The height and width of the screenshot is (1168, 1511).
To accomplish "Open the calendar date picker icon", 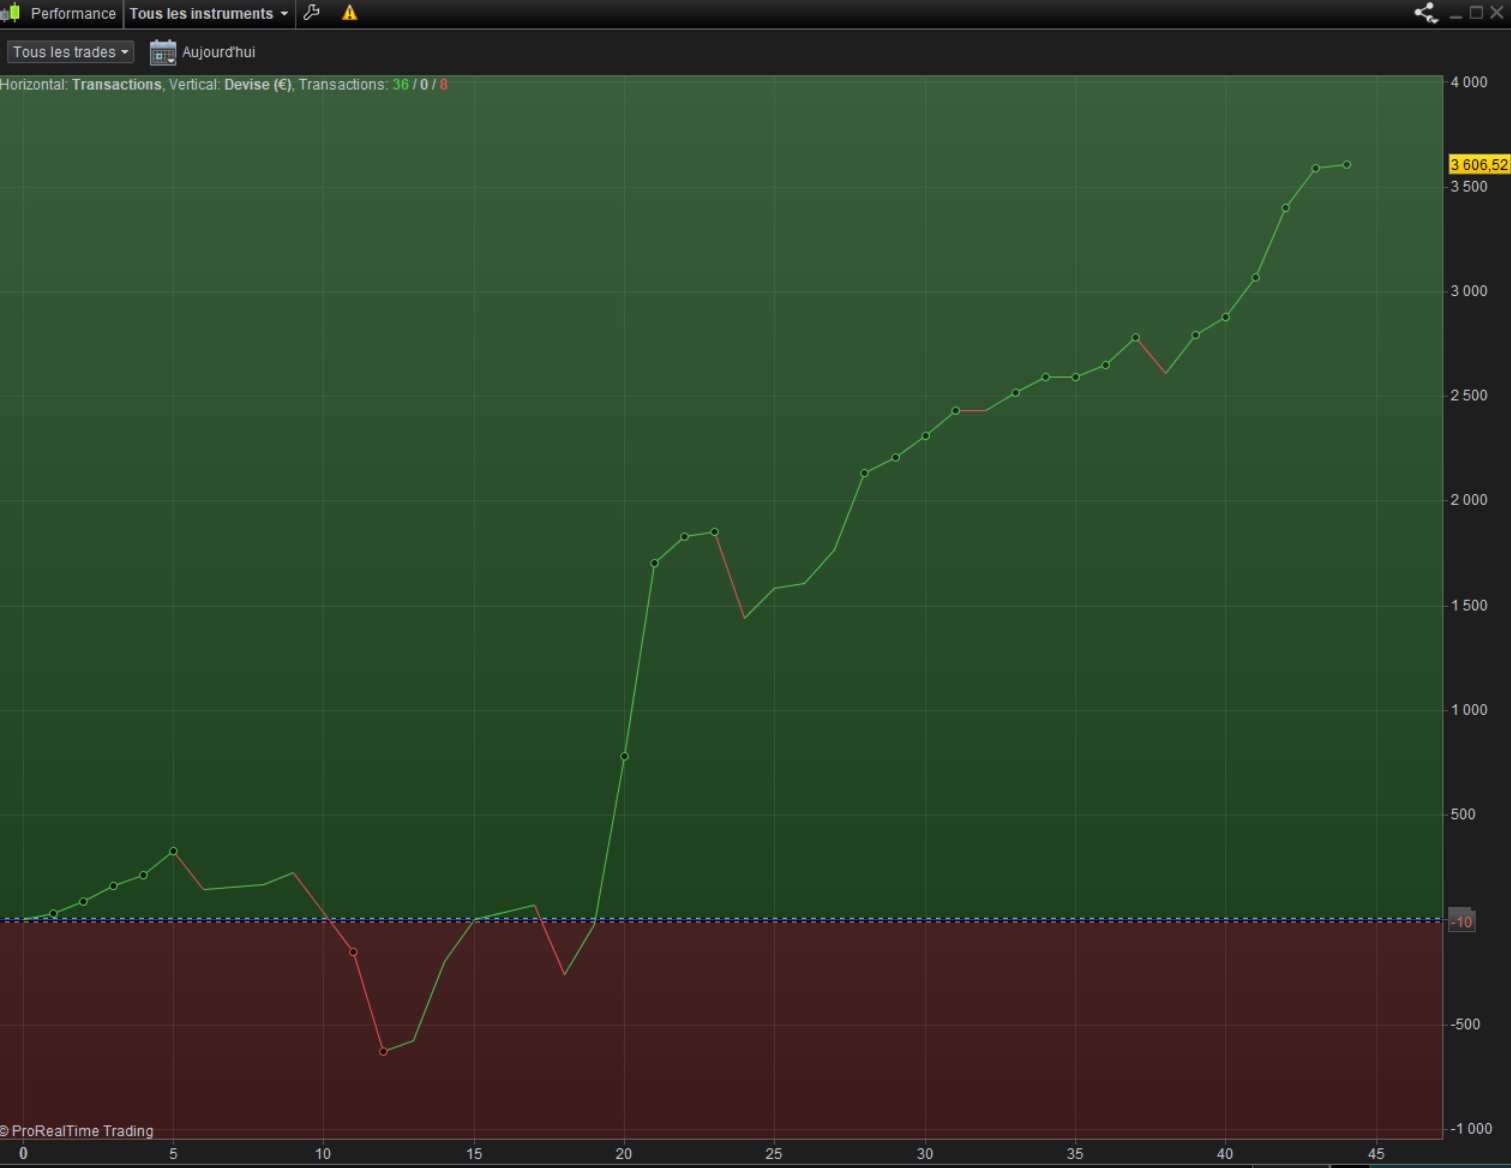I will coord(162,52).
